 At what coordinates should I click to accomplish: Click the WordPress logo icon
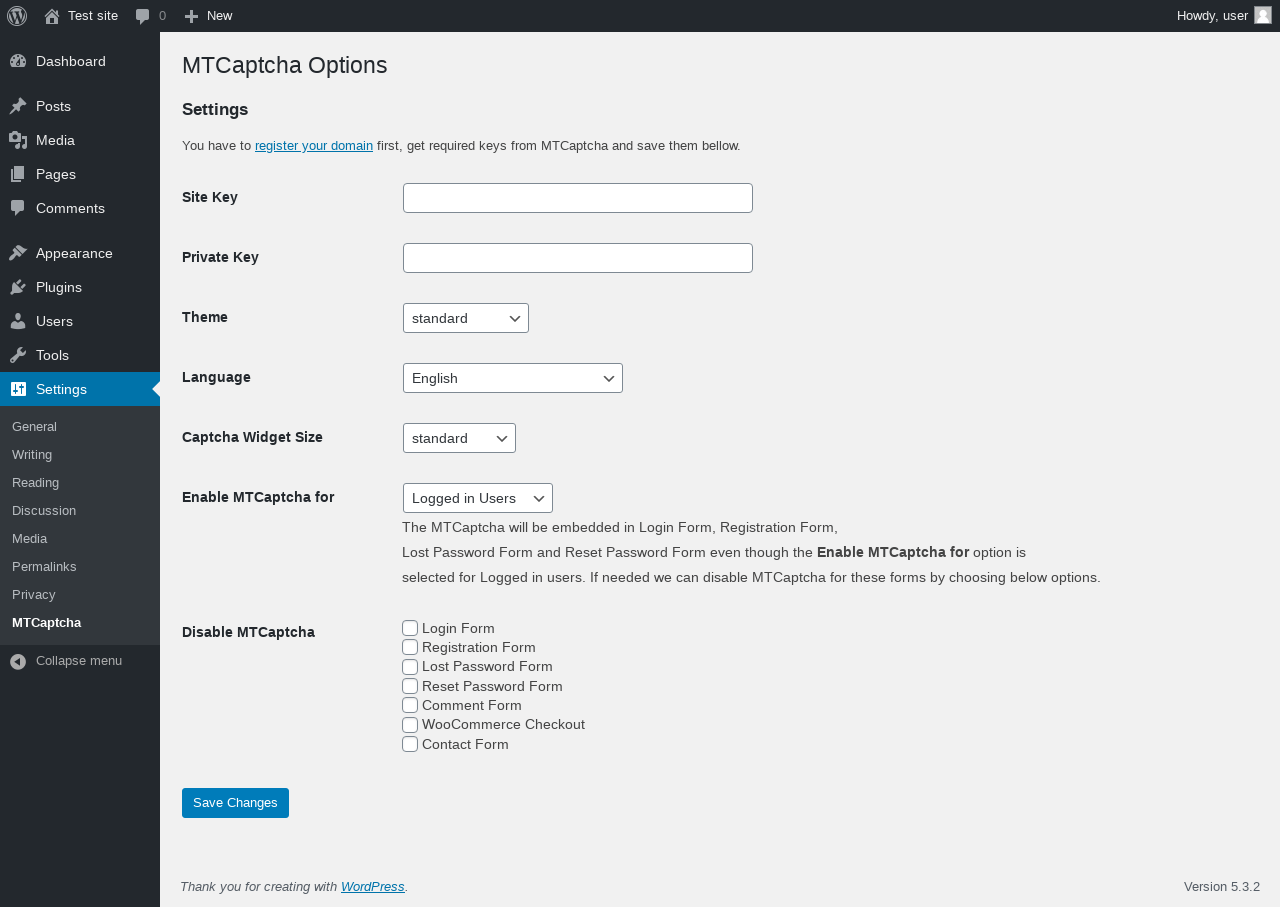coord(17,16)
